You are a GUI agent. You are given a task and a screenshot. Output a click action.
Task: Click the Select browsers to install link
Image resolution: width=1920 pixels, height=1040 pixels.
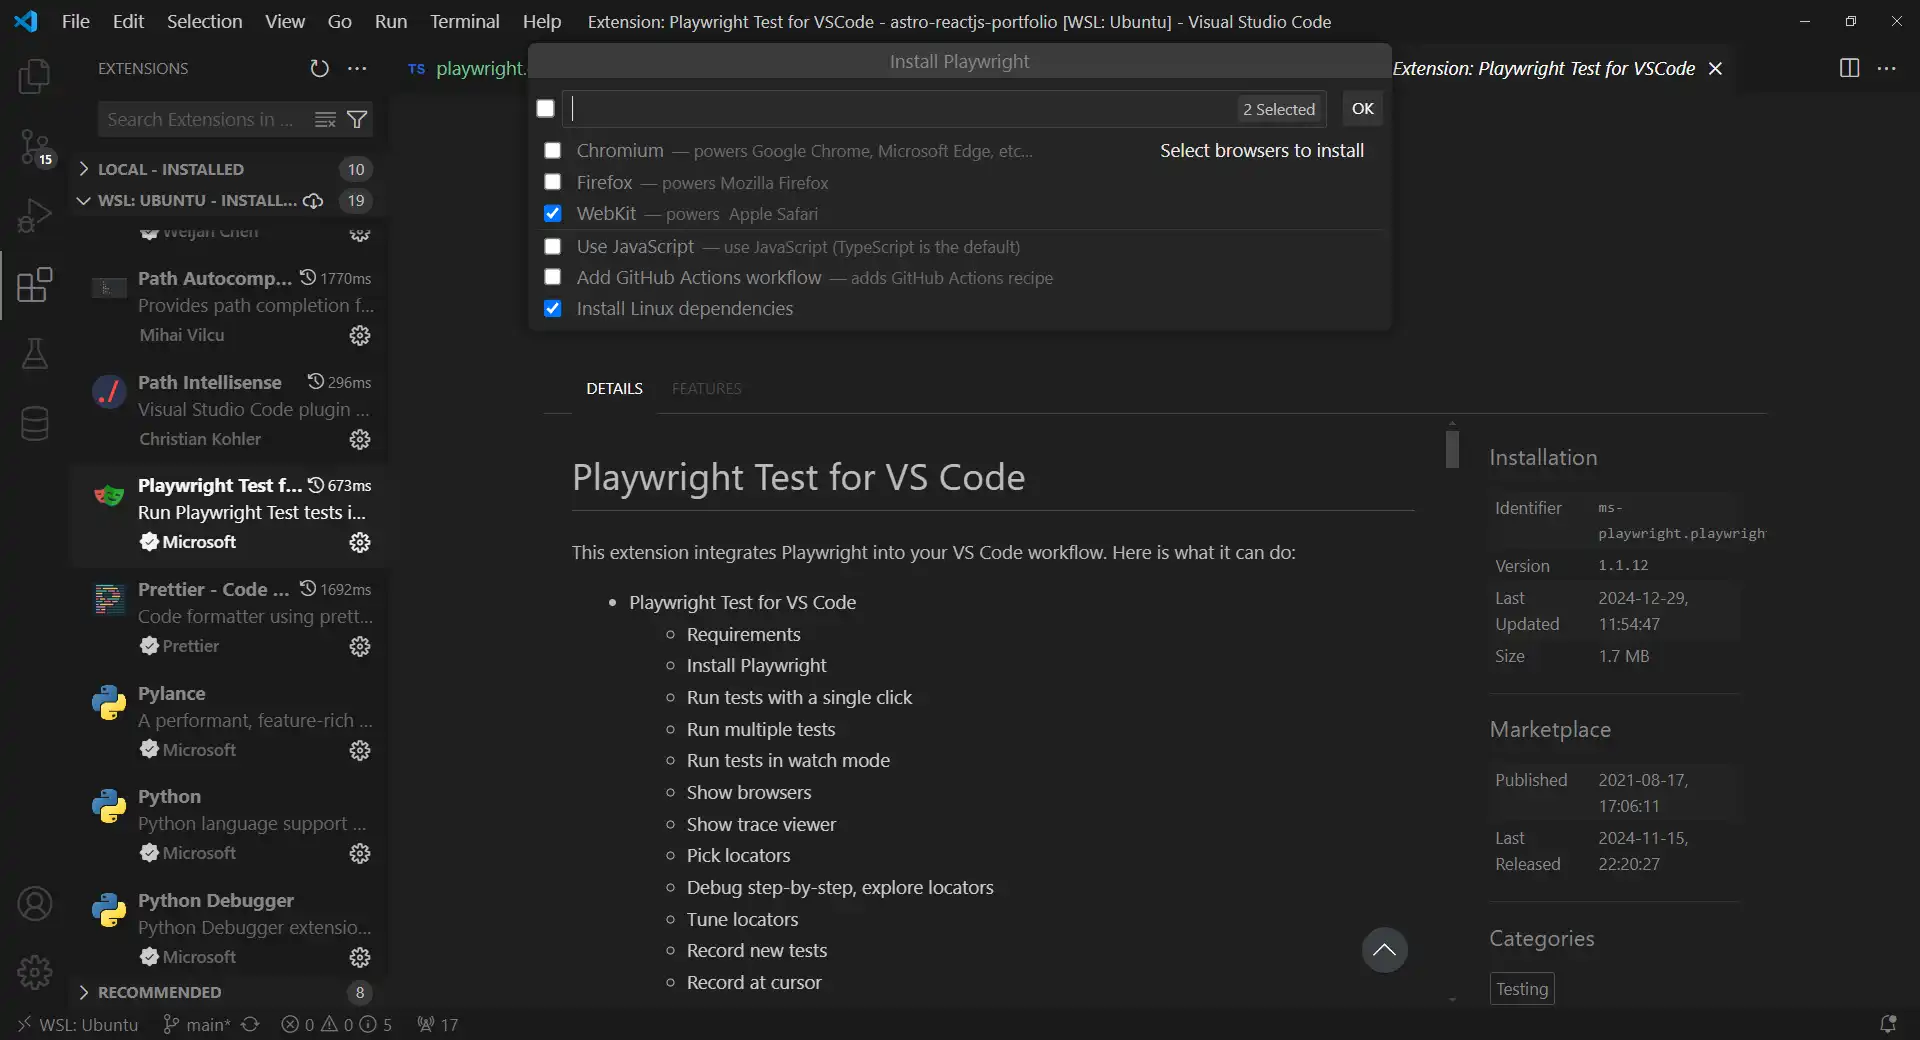click(x=1262, y=150)
